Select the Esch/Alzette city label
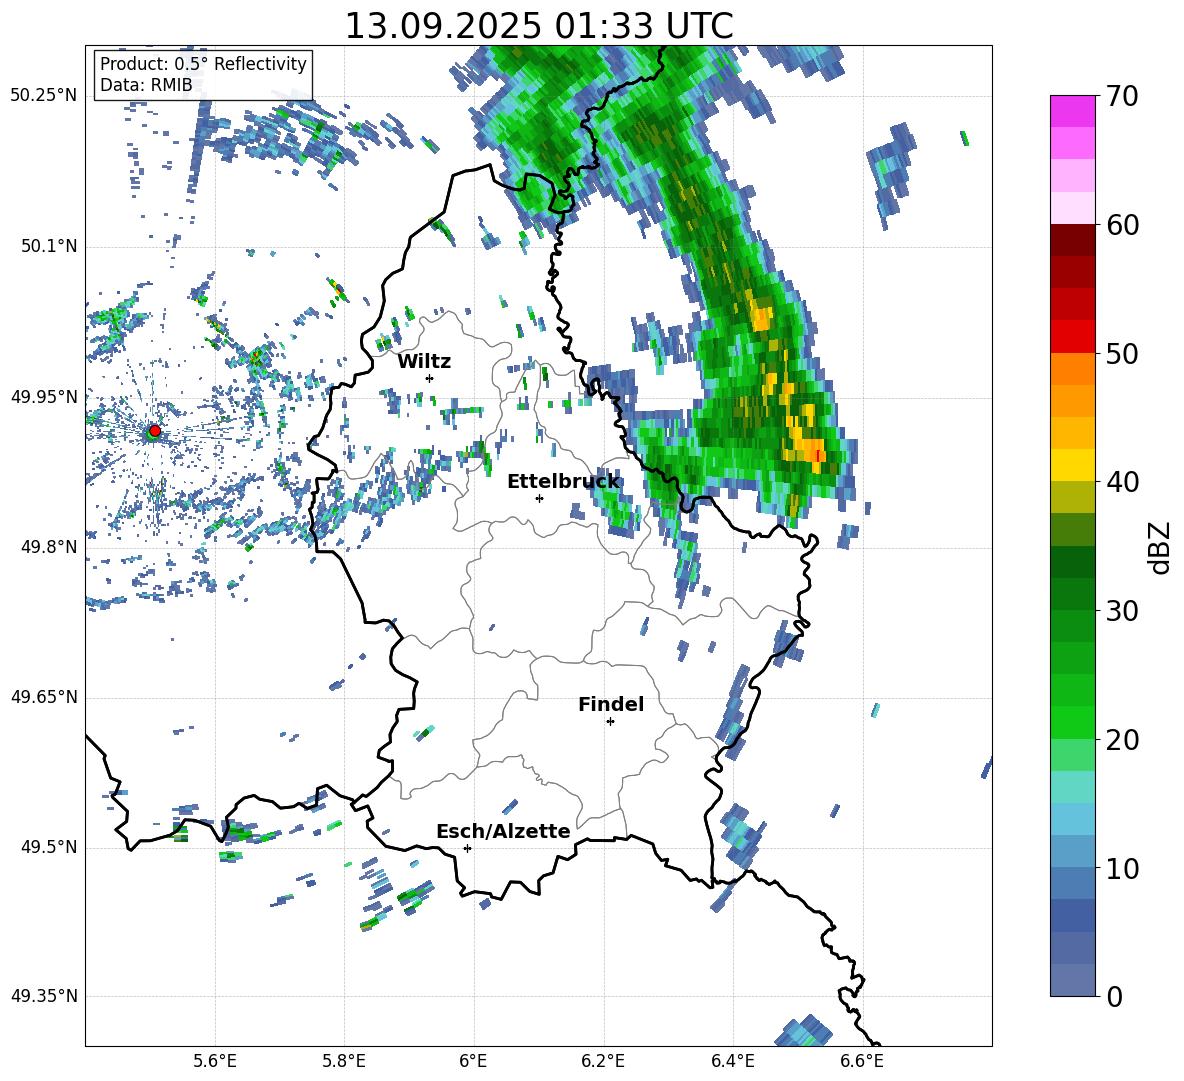Viewport: 1184px width, 1081px height. point(503,832)
